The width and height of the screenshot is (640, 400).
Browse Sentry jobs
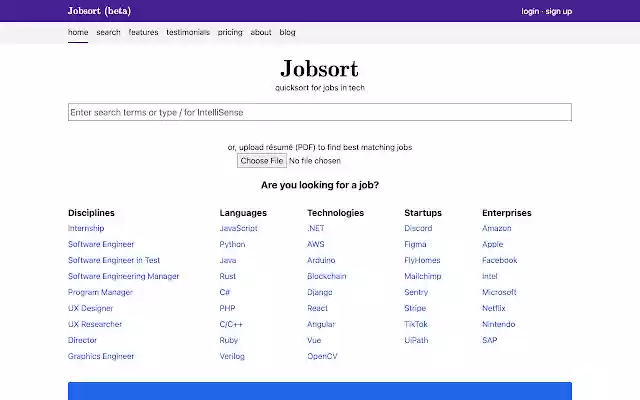(416, 292)
